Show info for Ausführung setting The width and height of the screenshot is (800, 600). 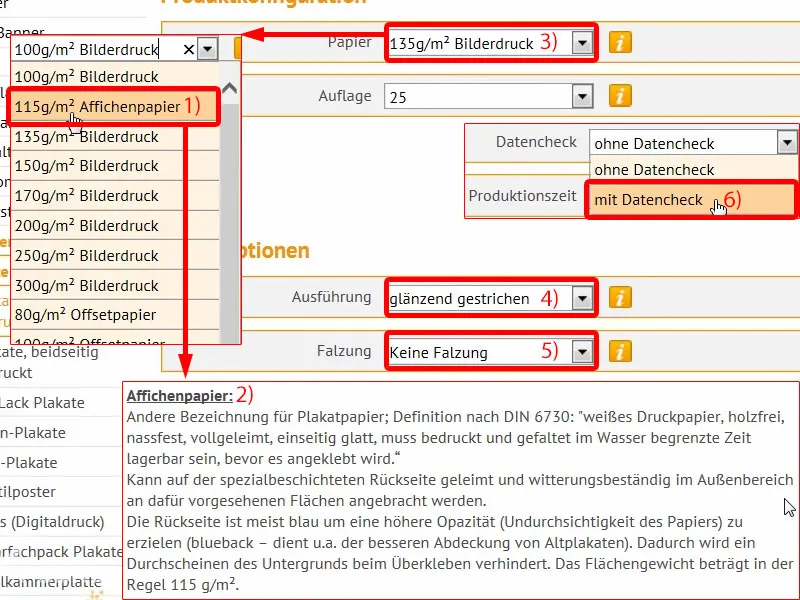(620, 297)
